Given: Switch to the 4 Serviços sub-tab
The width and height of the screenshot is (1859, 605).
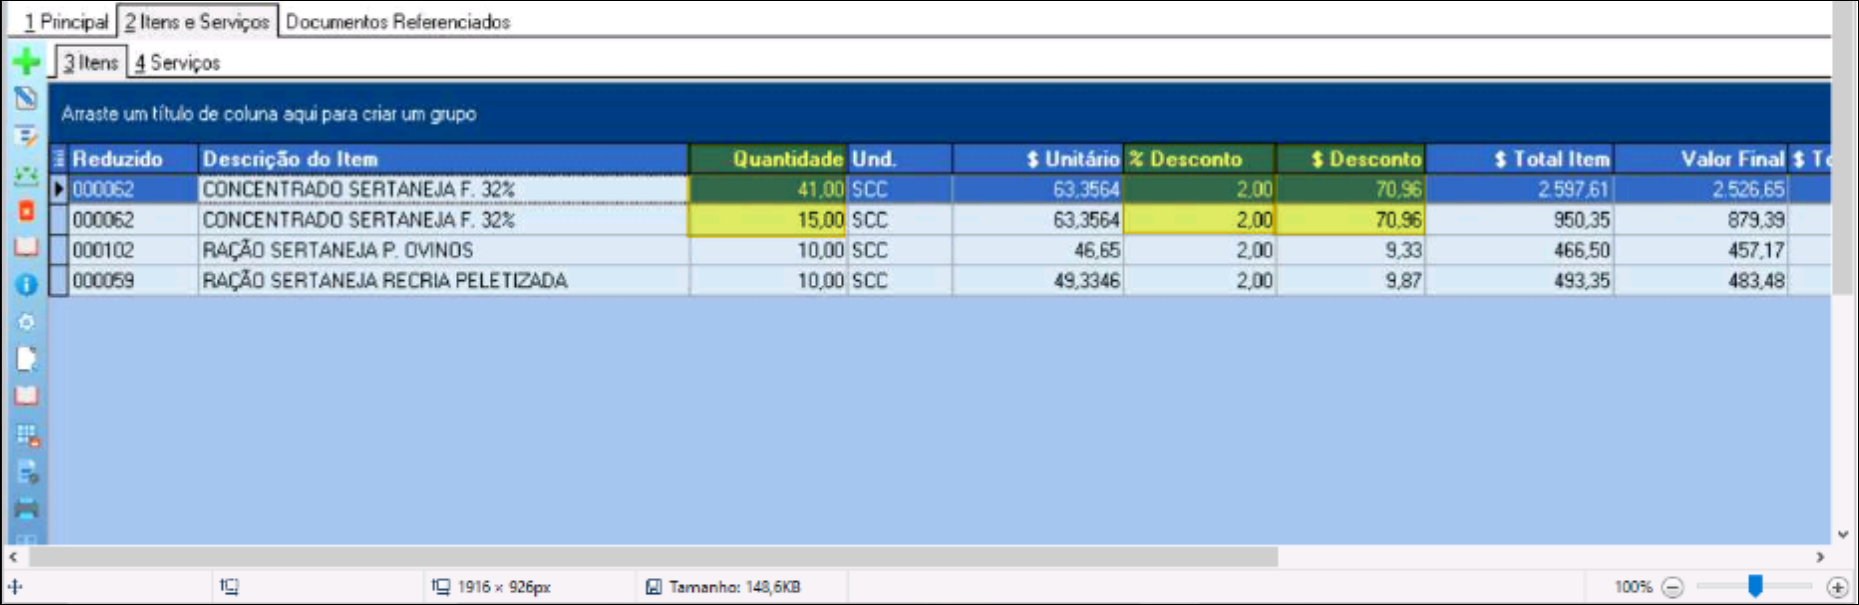Looking at the screenshot, I should pyautogui.click(x=177, y=62).
